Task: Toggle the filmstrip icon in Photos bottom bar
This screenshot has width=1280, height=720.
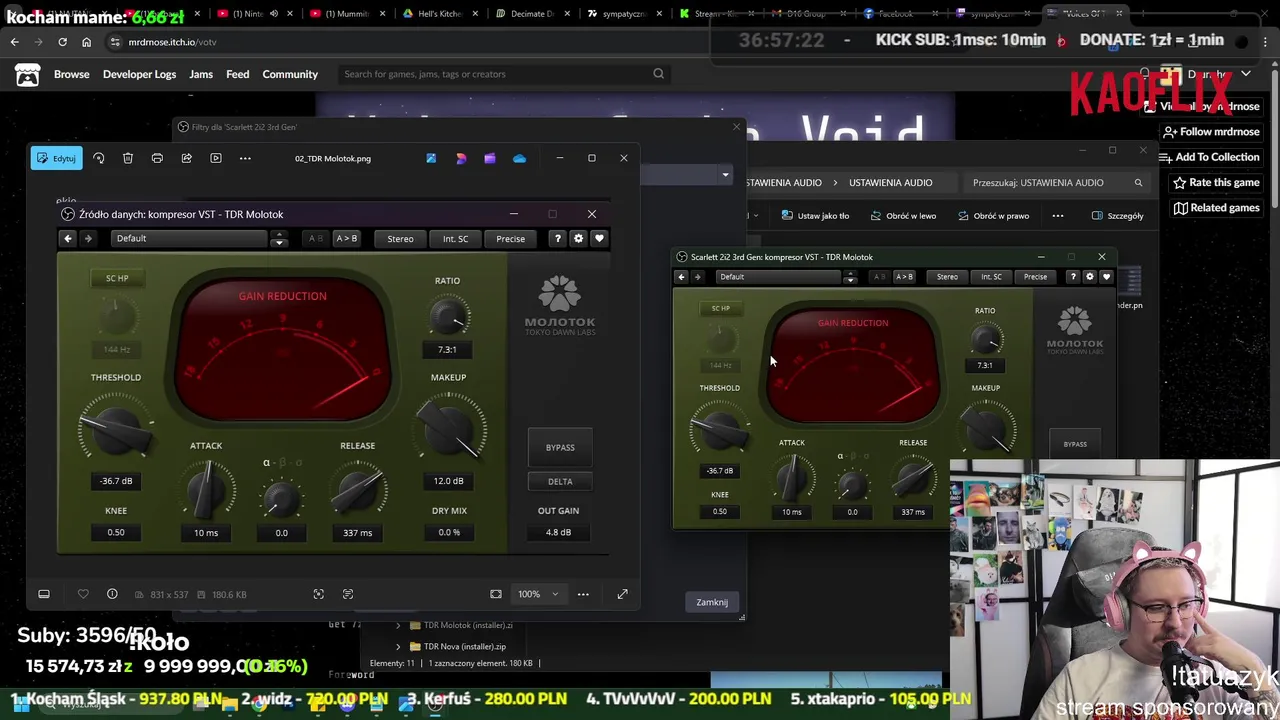Action: 44,594
